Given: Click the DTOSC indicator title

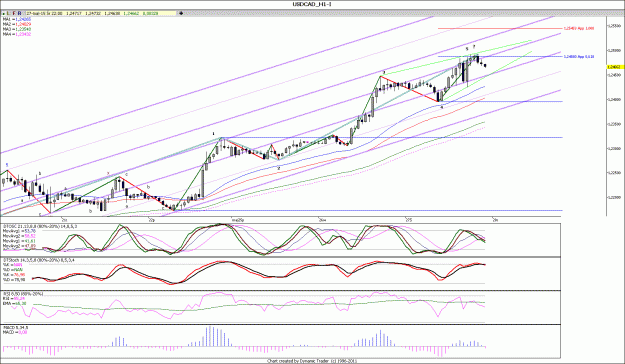Looking at the screenshot, I should tap(40, 226).
